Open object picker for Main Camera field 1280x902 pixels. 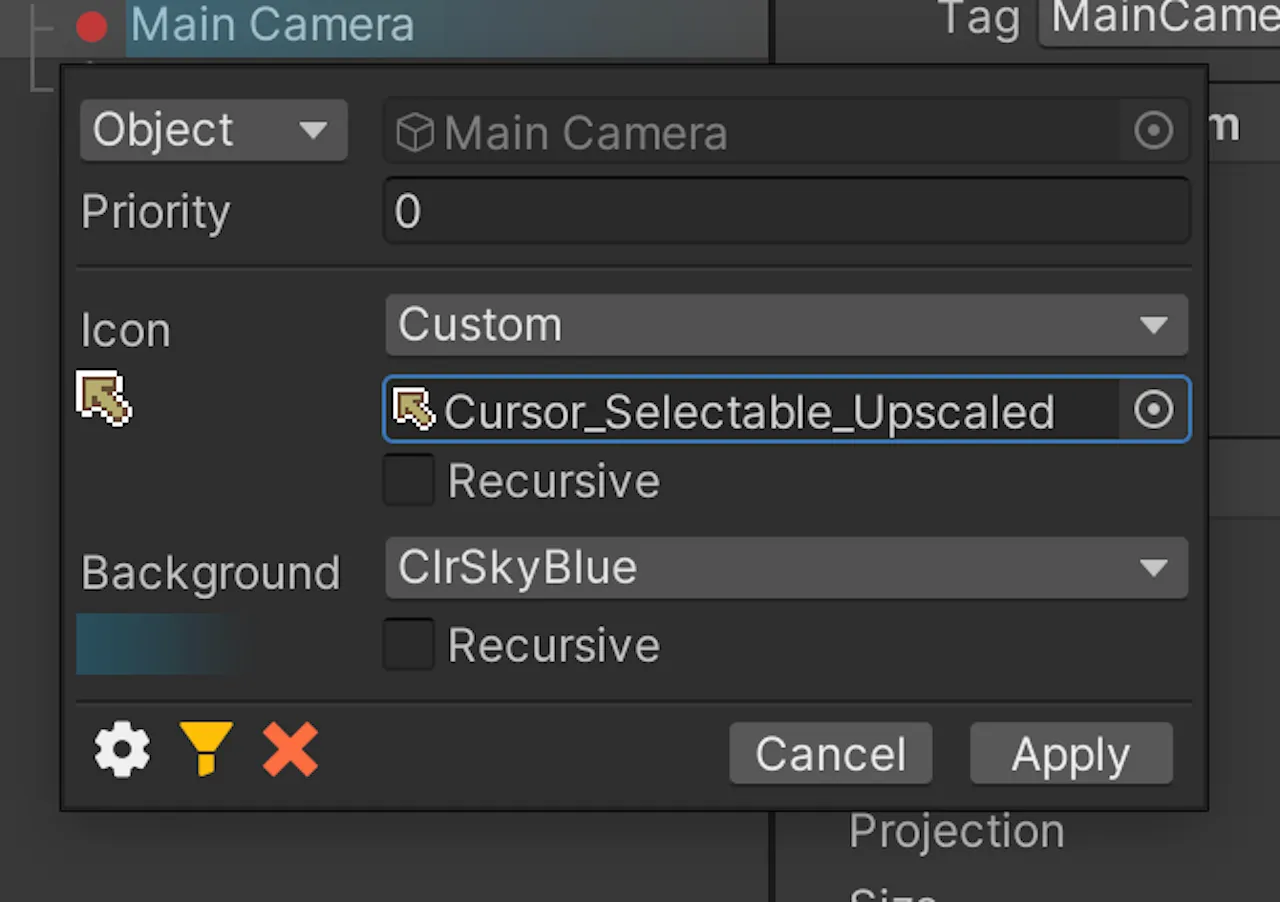(x=1153, y=130)
